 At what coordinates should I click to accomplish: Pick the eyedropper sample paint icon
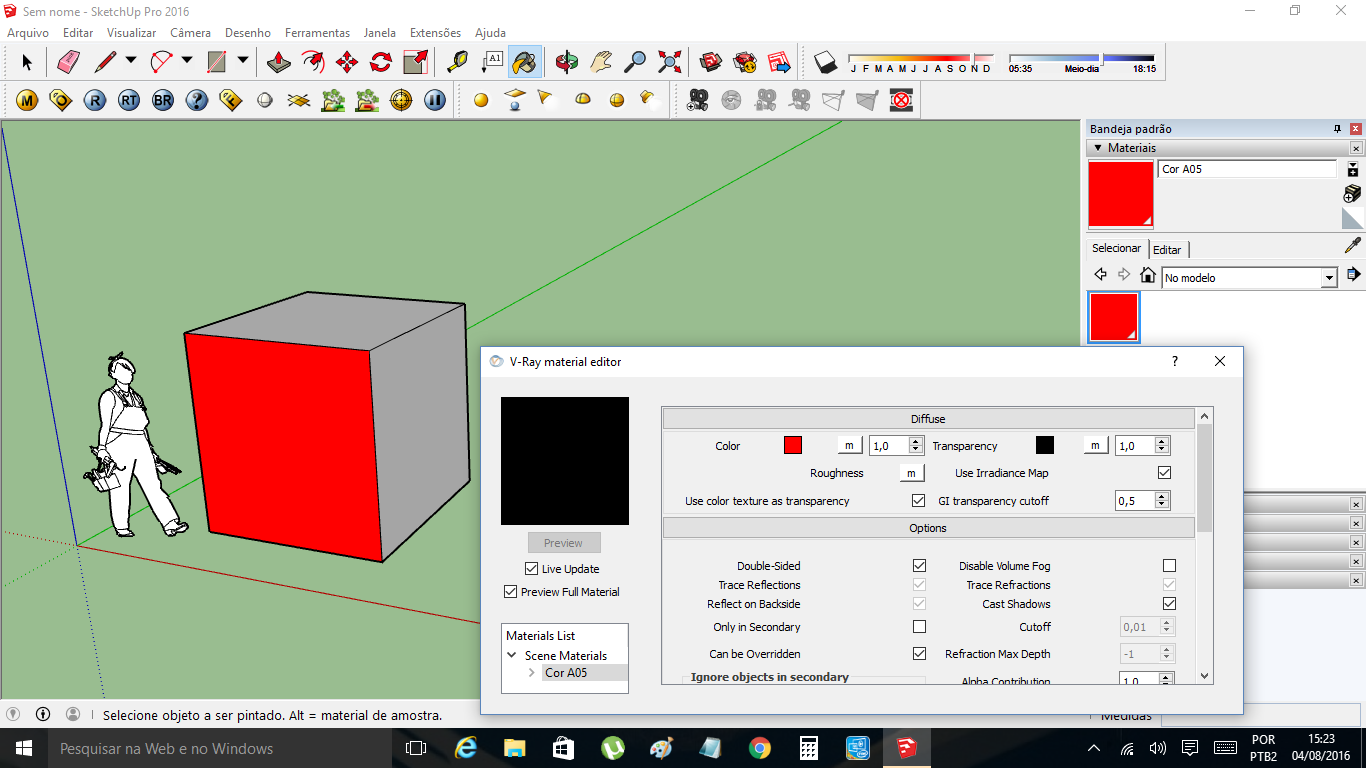click(1352, 245)
